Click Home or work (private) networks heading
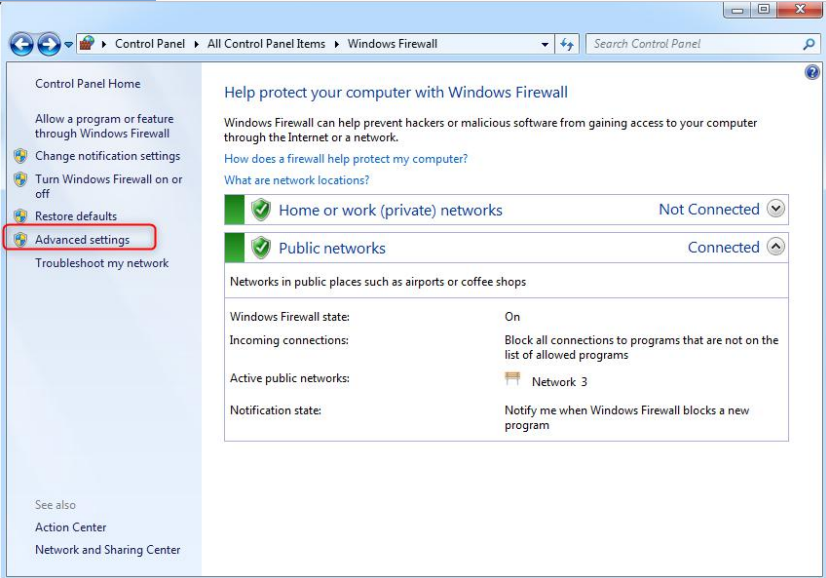Viewport: 826px width, 578px height. pyautogui.click(x=390, y=210)
